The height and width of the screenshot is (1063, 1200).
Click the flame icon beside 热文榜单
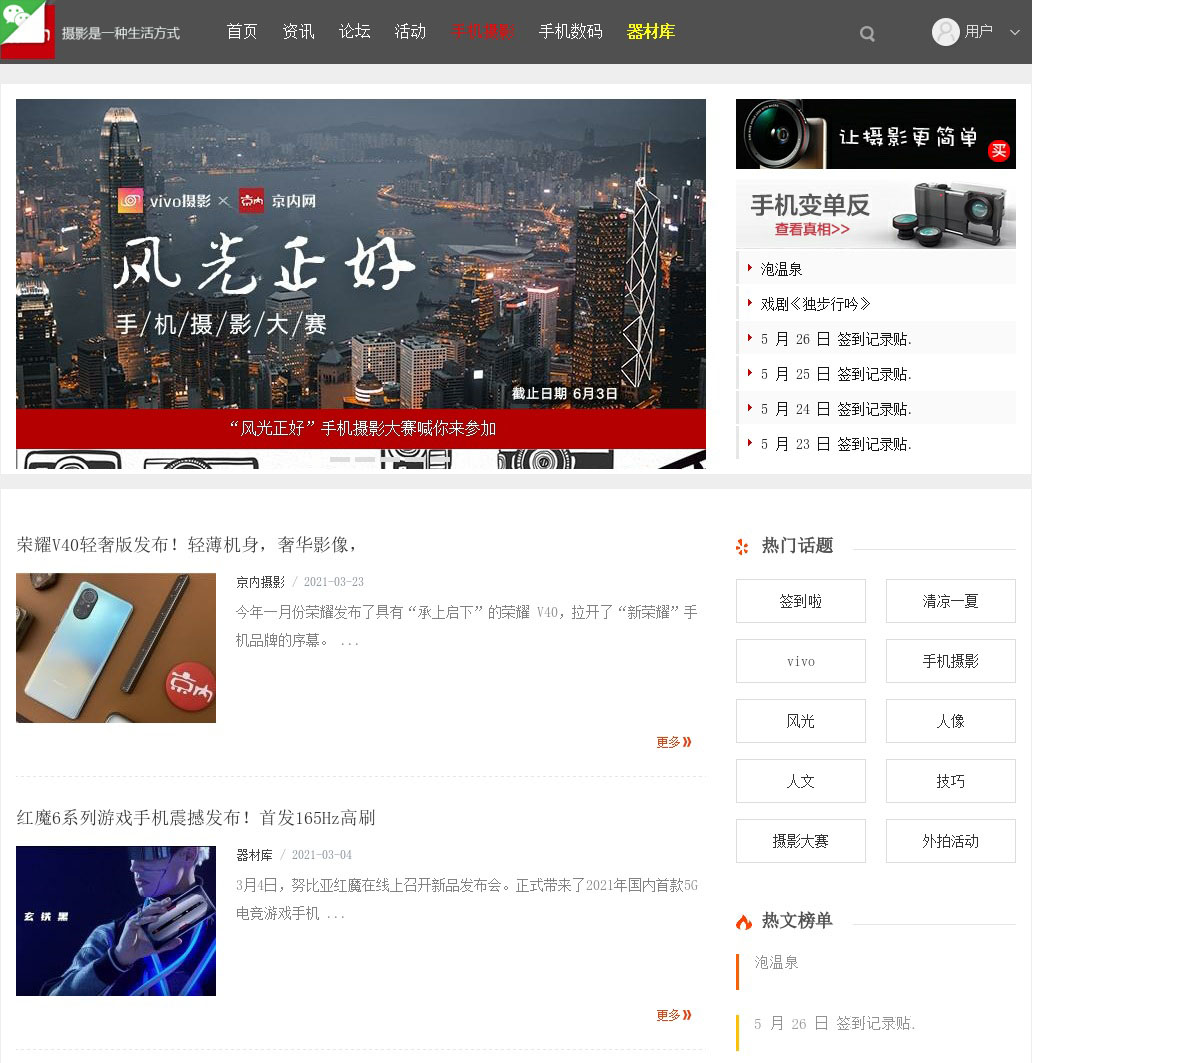tap(744, 922)
